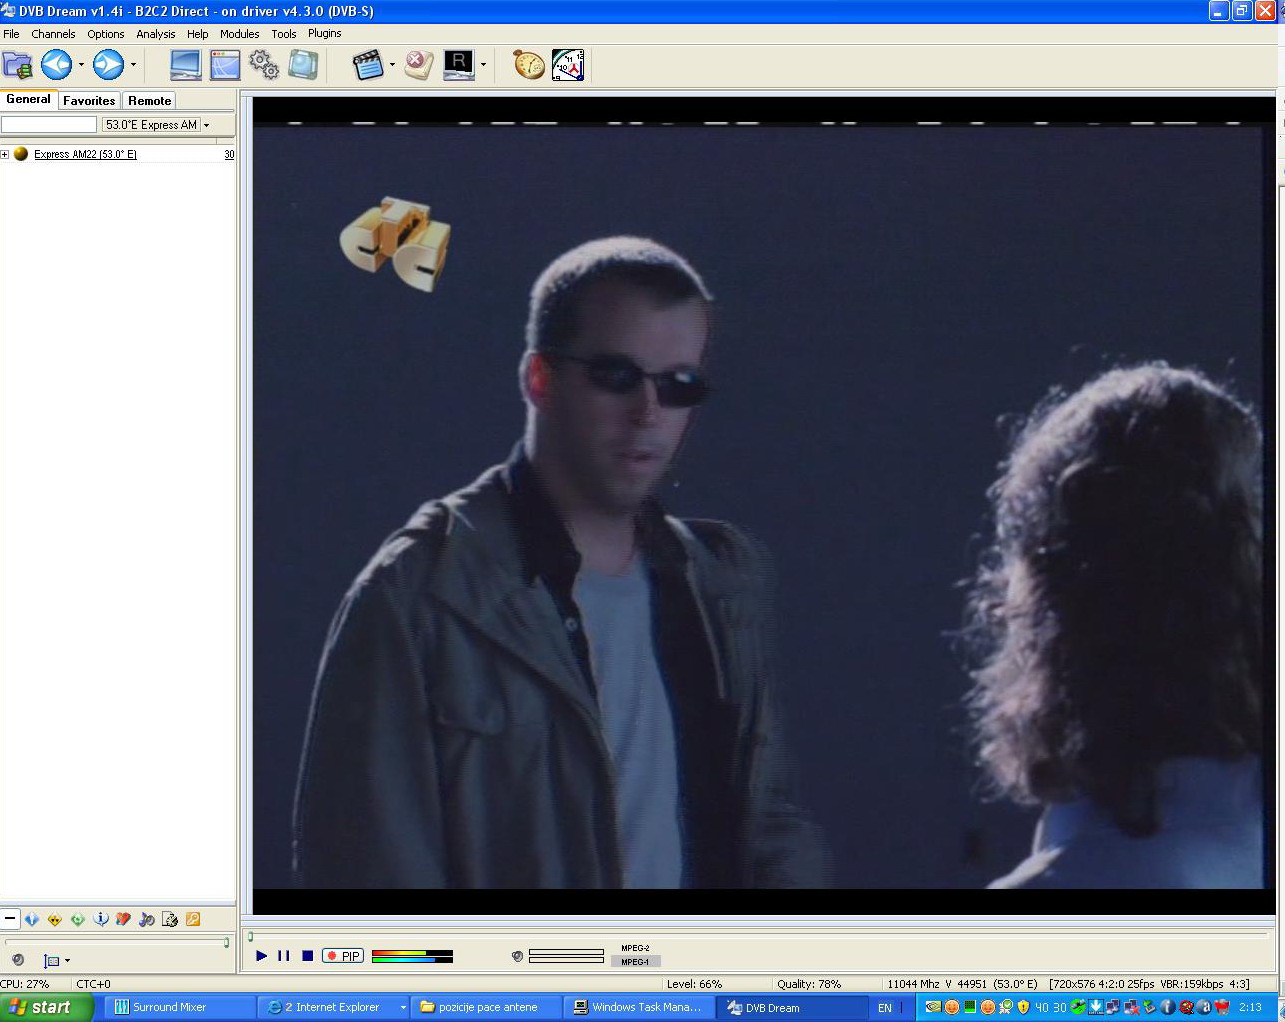Screen dimensions: 1285x1022
Task: Click the Express AM22 satellite ball icon
Action: point(21,154)
